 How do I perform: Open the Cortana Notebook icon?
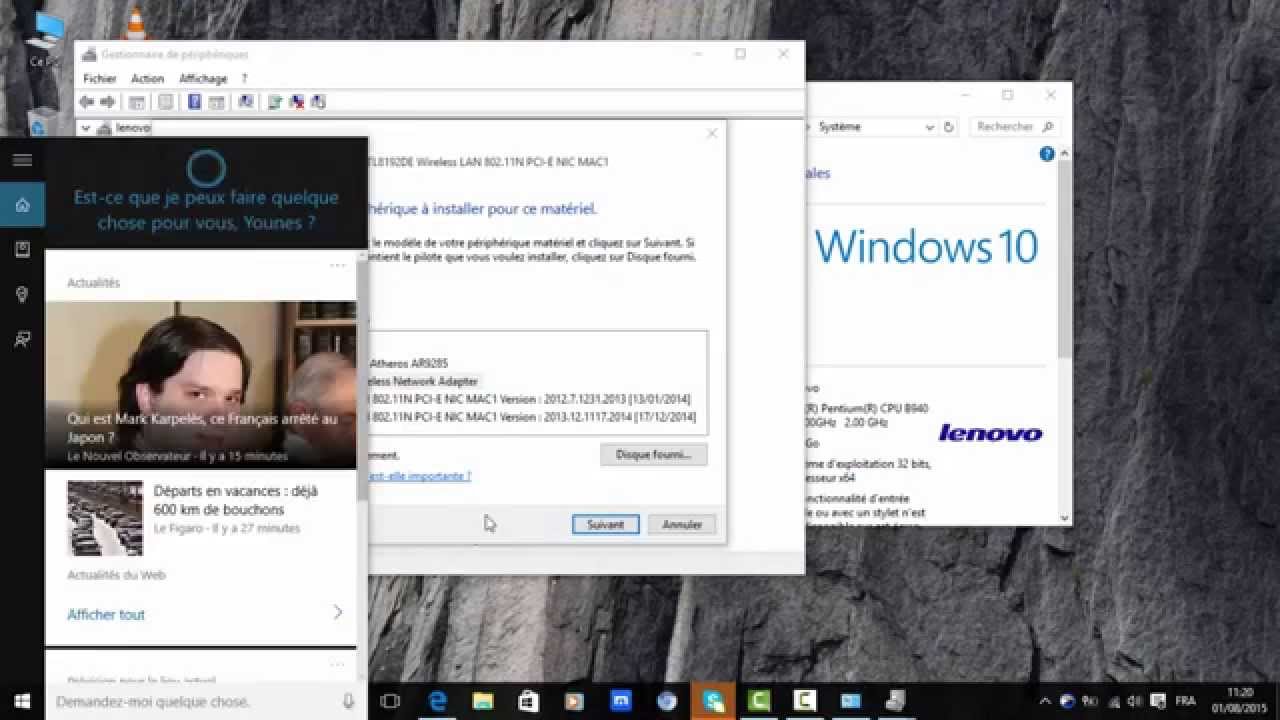tap(22, 249)
